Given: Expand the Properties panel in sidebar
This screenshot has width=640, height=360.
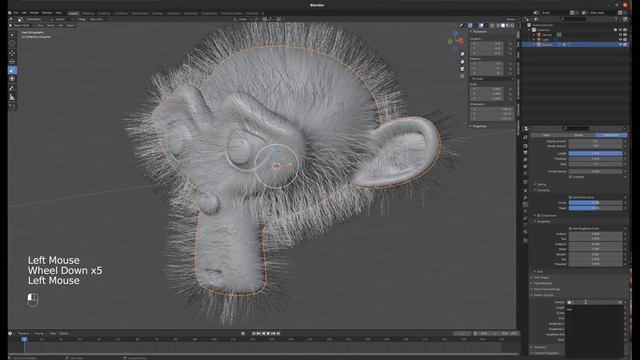Looking at the screenshot, I should 479,126.
